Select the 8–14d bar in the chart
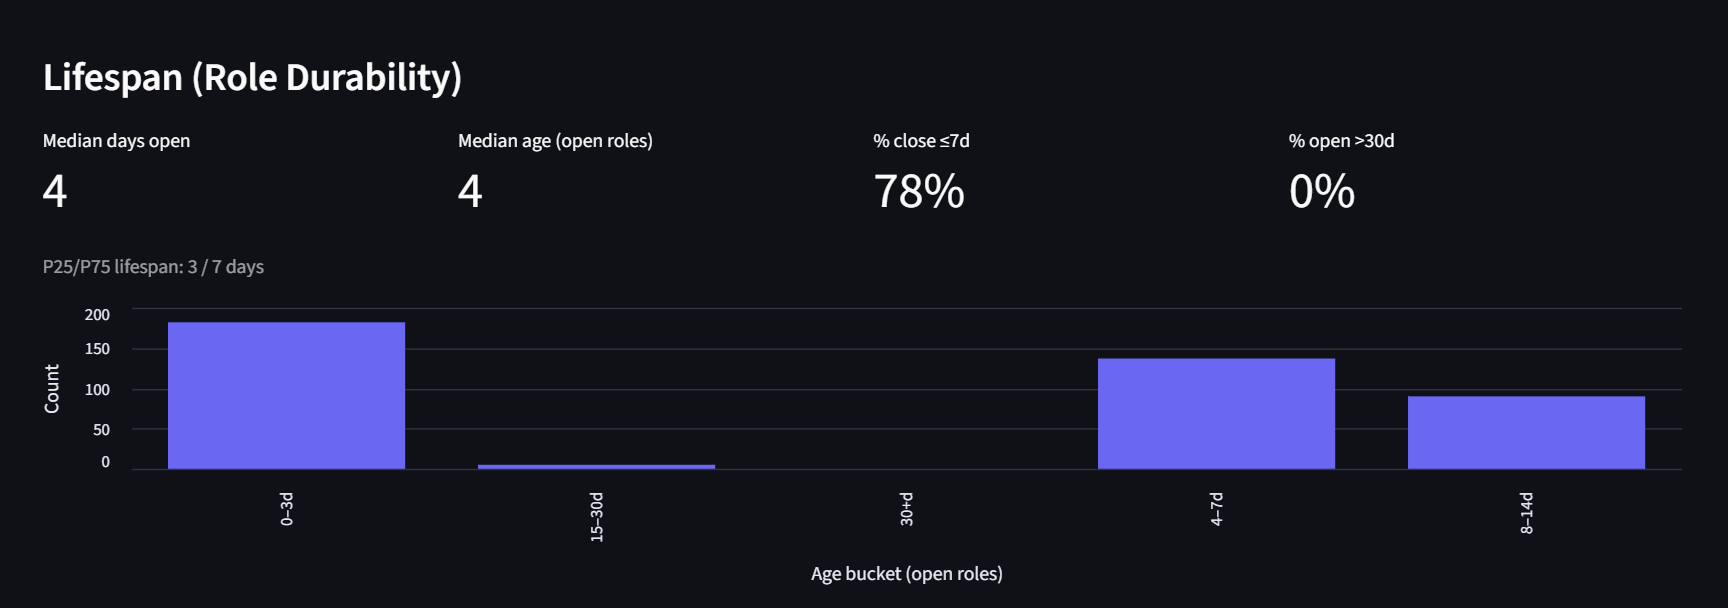The height and width of the screenshot is (608, 1728). click(1526, 432)
